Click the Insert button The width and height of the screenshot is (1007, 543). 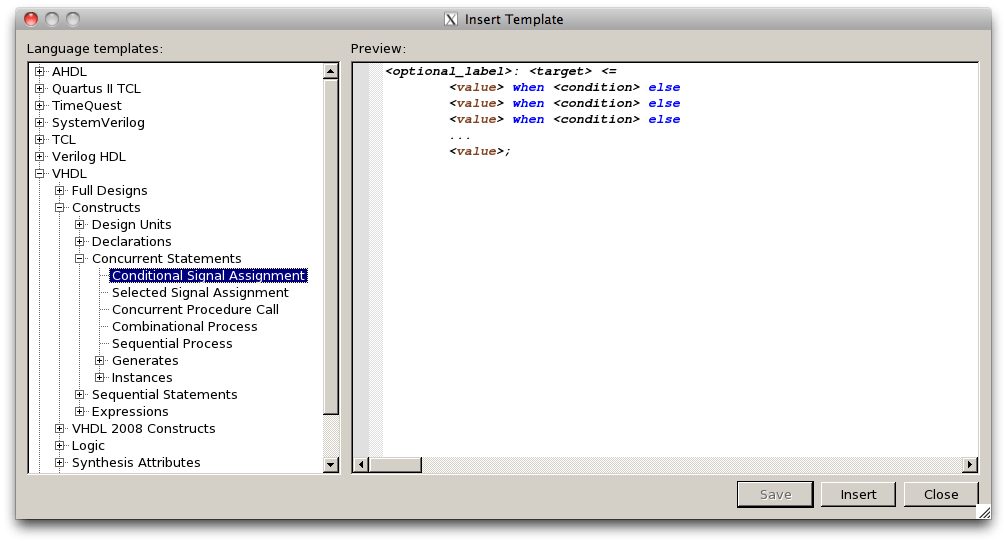point(858,494)
